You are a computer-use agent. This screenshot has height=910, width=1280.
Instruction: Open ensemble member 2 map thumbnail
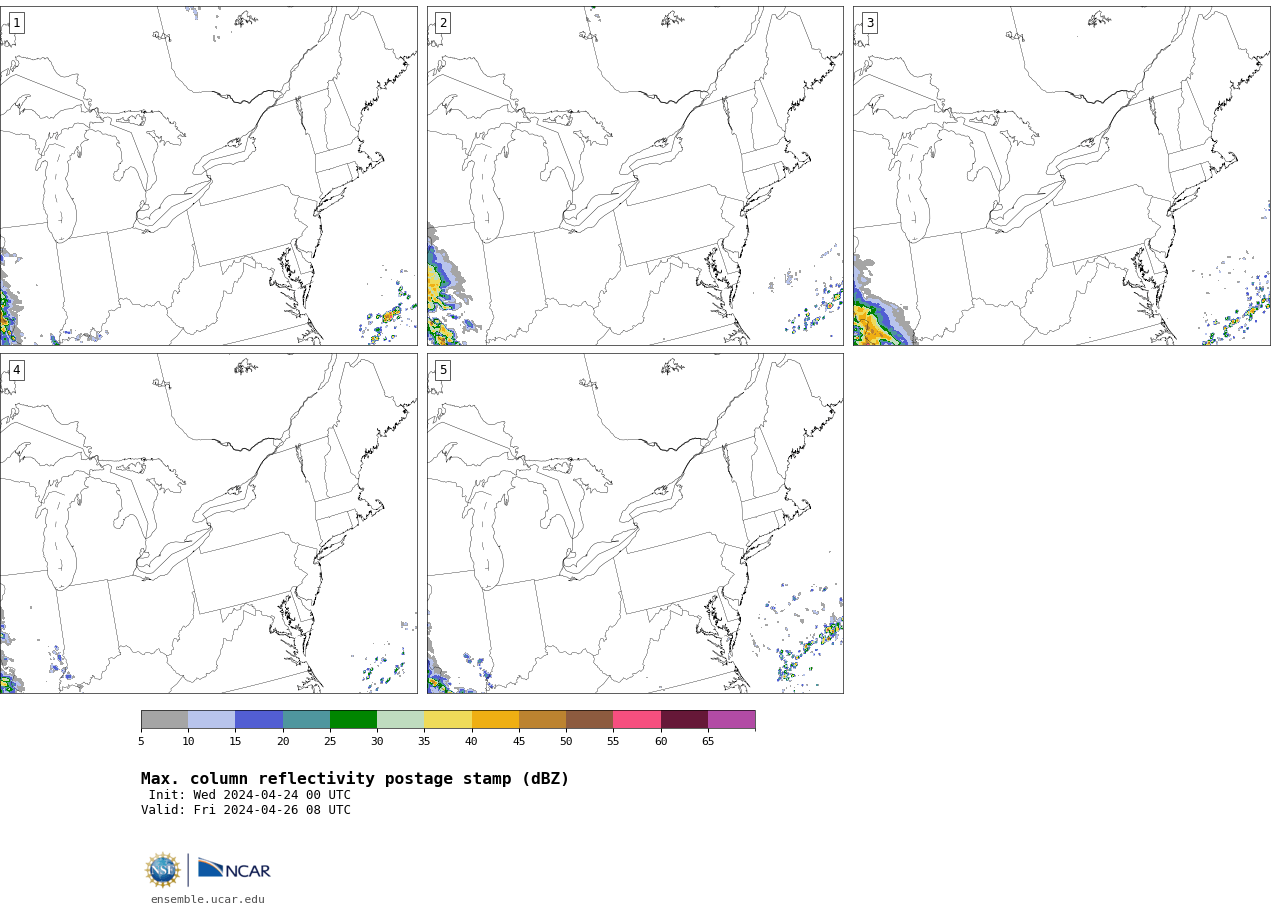[635, 176]
